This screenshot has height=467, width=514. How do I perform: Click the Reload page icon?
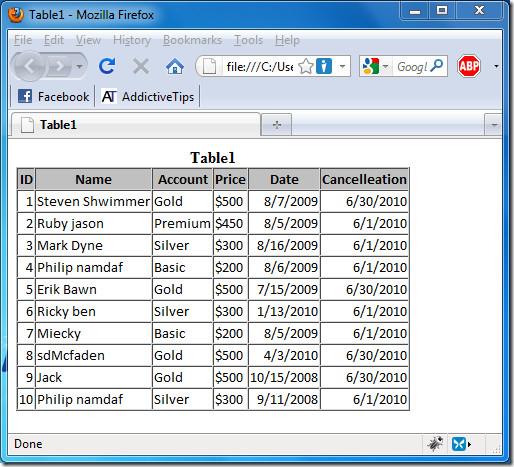pos(107,66)
